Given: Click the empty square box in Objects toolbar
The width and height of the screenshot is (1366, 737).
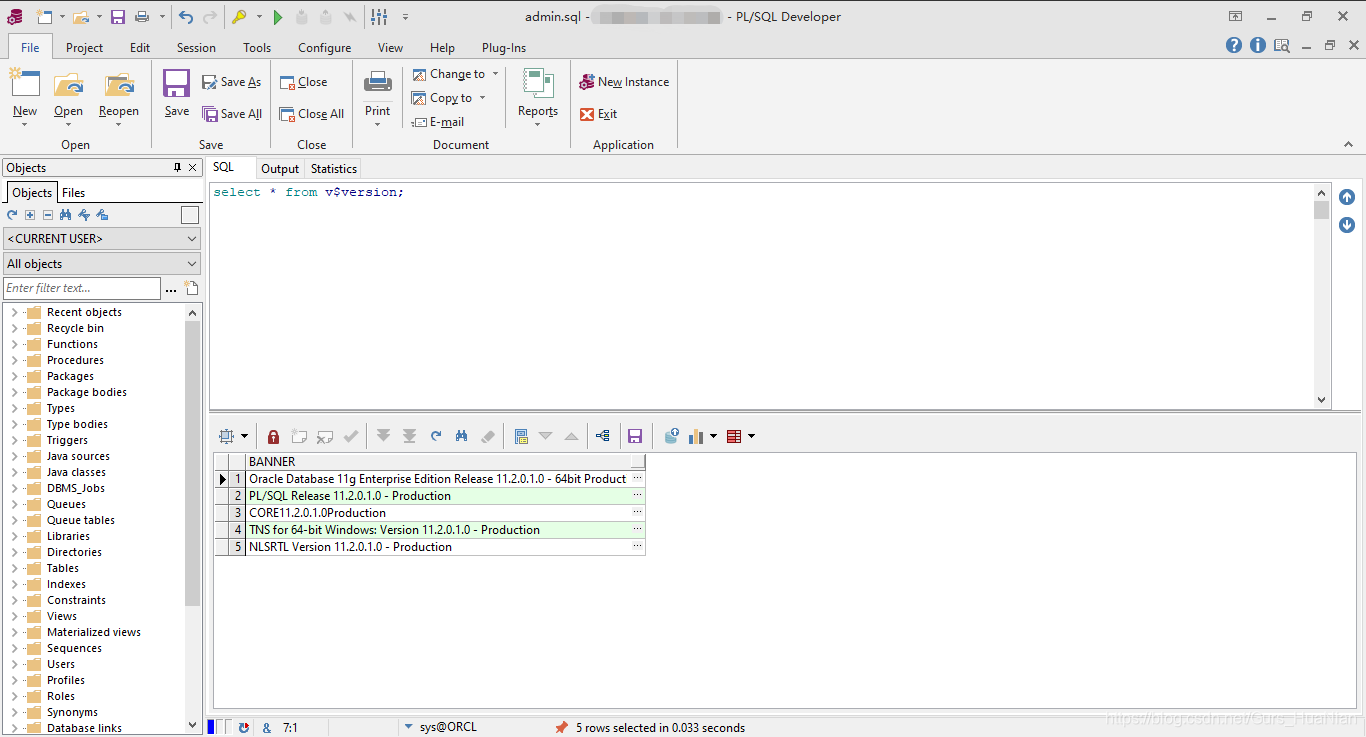Looking at the screenshot, I should point(190,215).
